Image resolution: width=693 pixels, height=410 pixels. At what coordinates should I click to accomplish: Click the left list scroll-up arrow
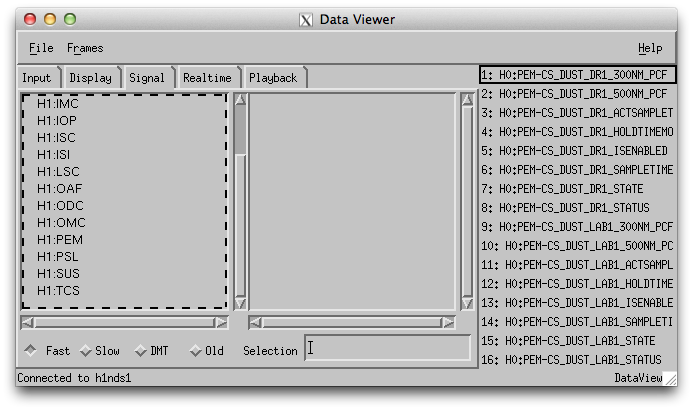pyautogui.click(x=240, y=101)
